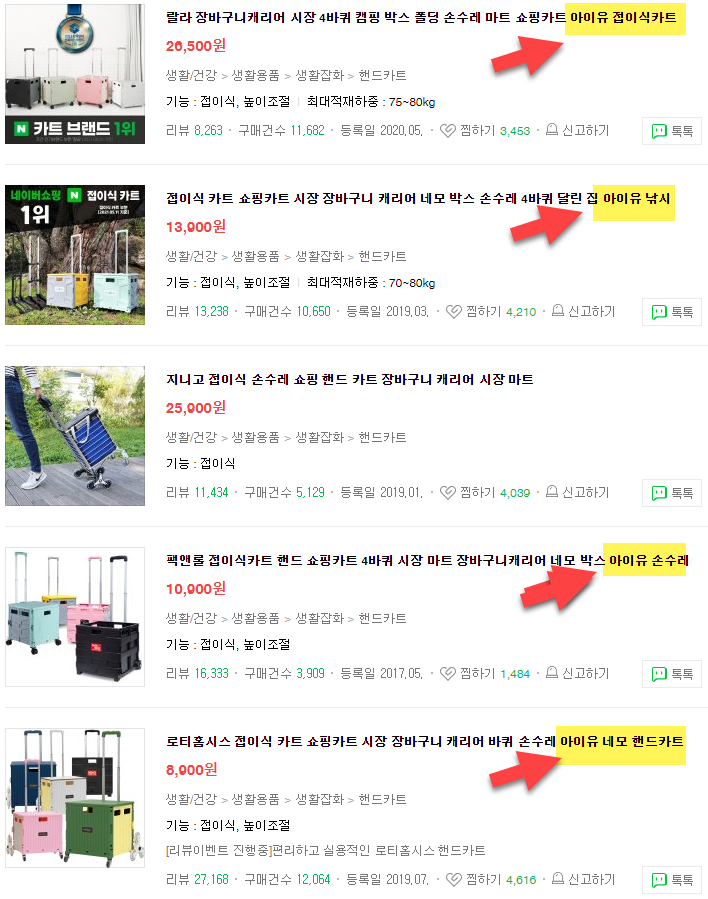This screenshot has height=899, width=708.
Task: Click report bell icon on 8,900원 item
Action: pyautogui.click(x=558, y=878)
